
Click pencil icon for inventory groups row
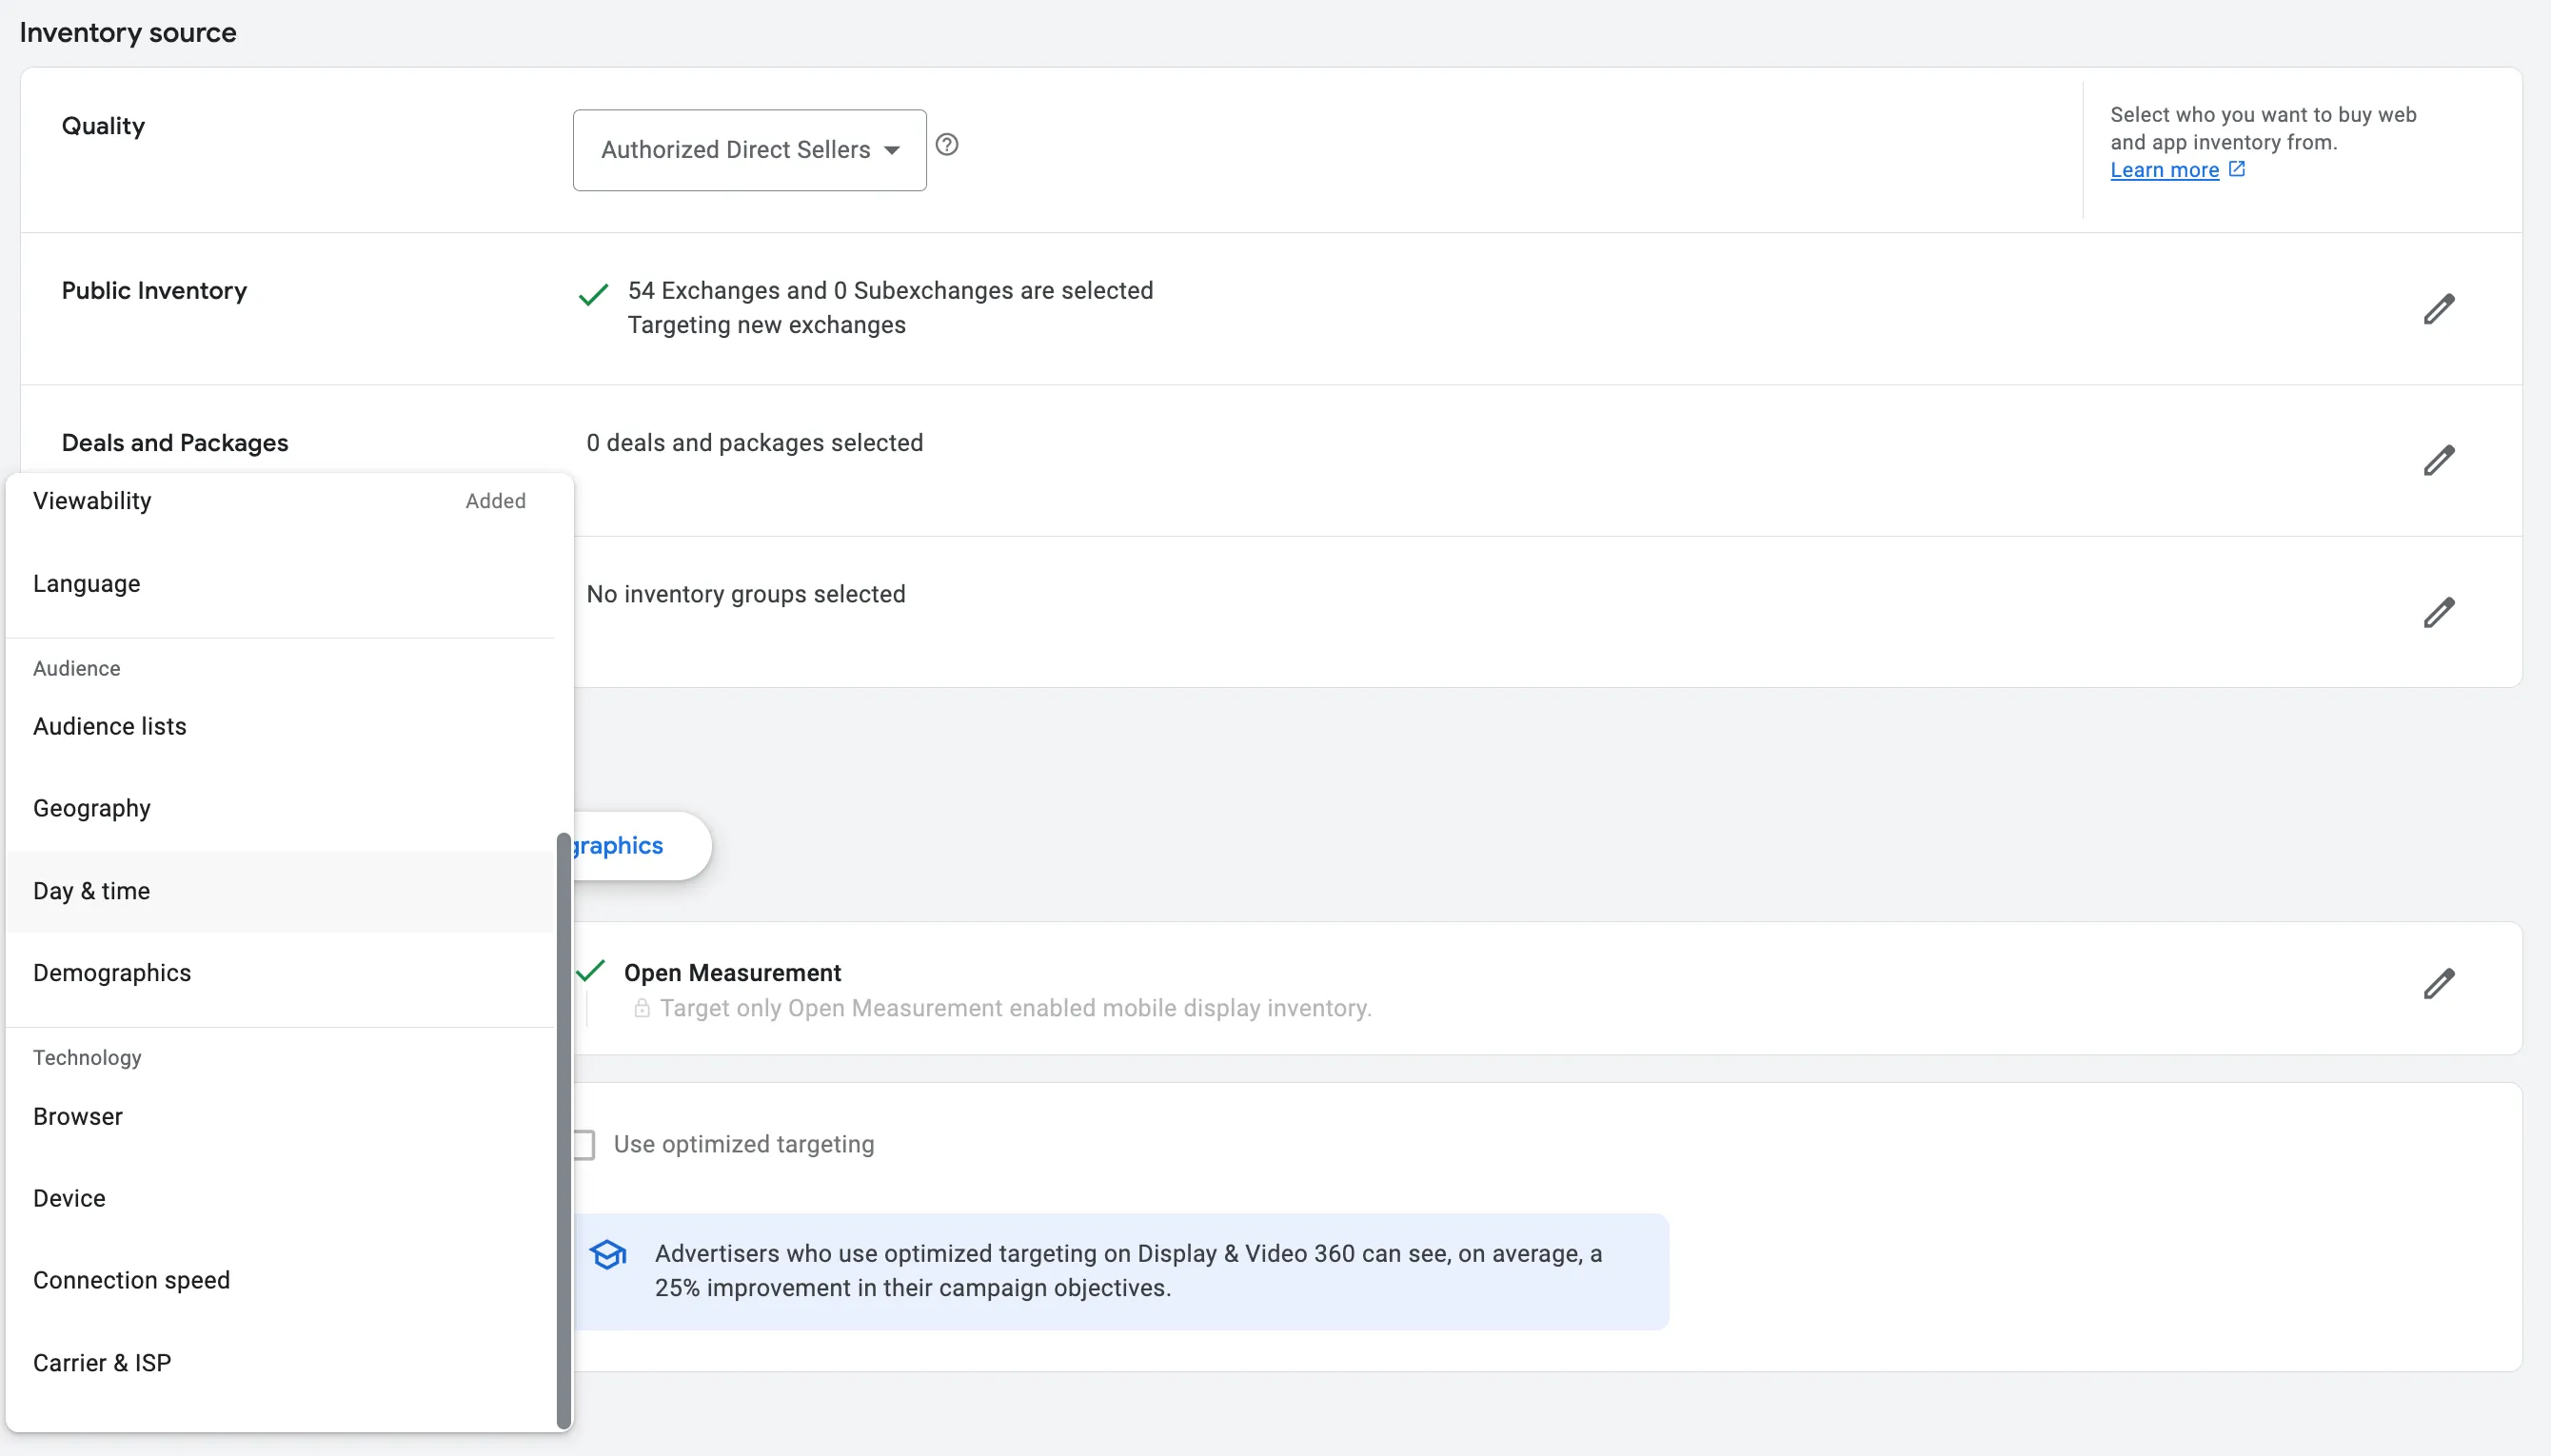coord(2438,612)
